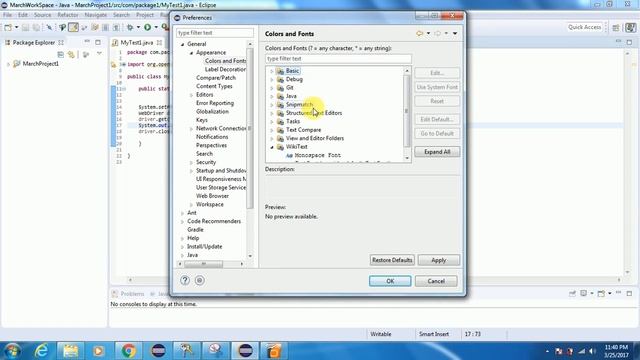Open Google Chrome from taskbar
Image resolution: width=640 pixels, height=360 pixels.
click(x=129, y=351)
